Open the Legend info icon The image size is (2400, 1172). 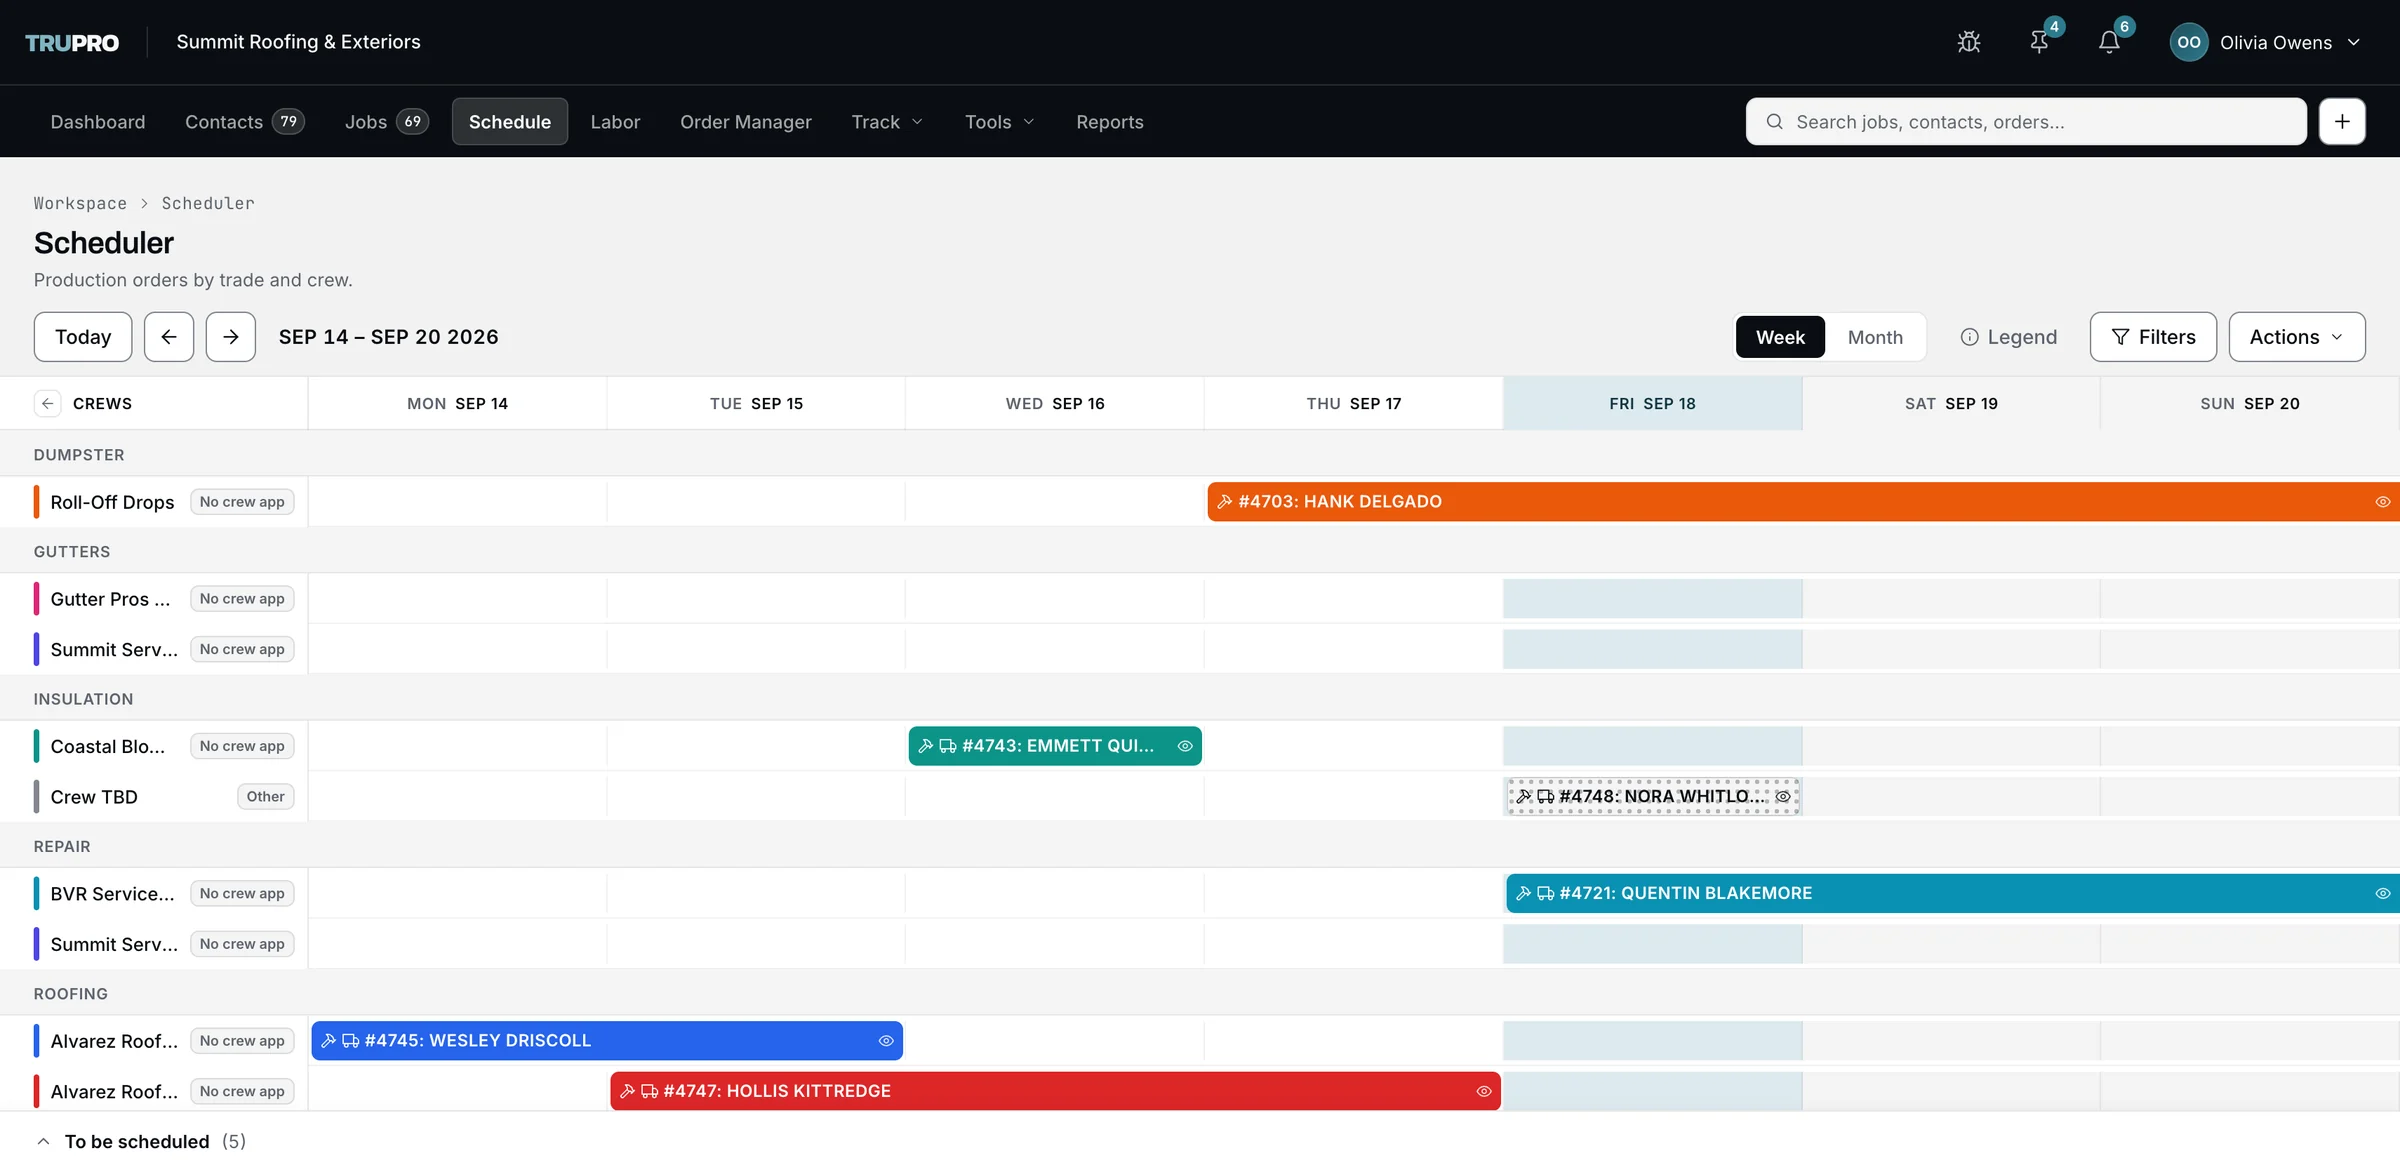(1969, 337)
